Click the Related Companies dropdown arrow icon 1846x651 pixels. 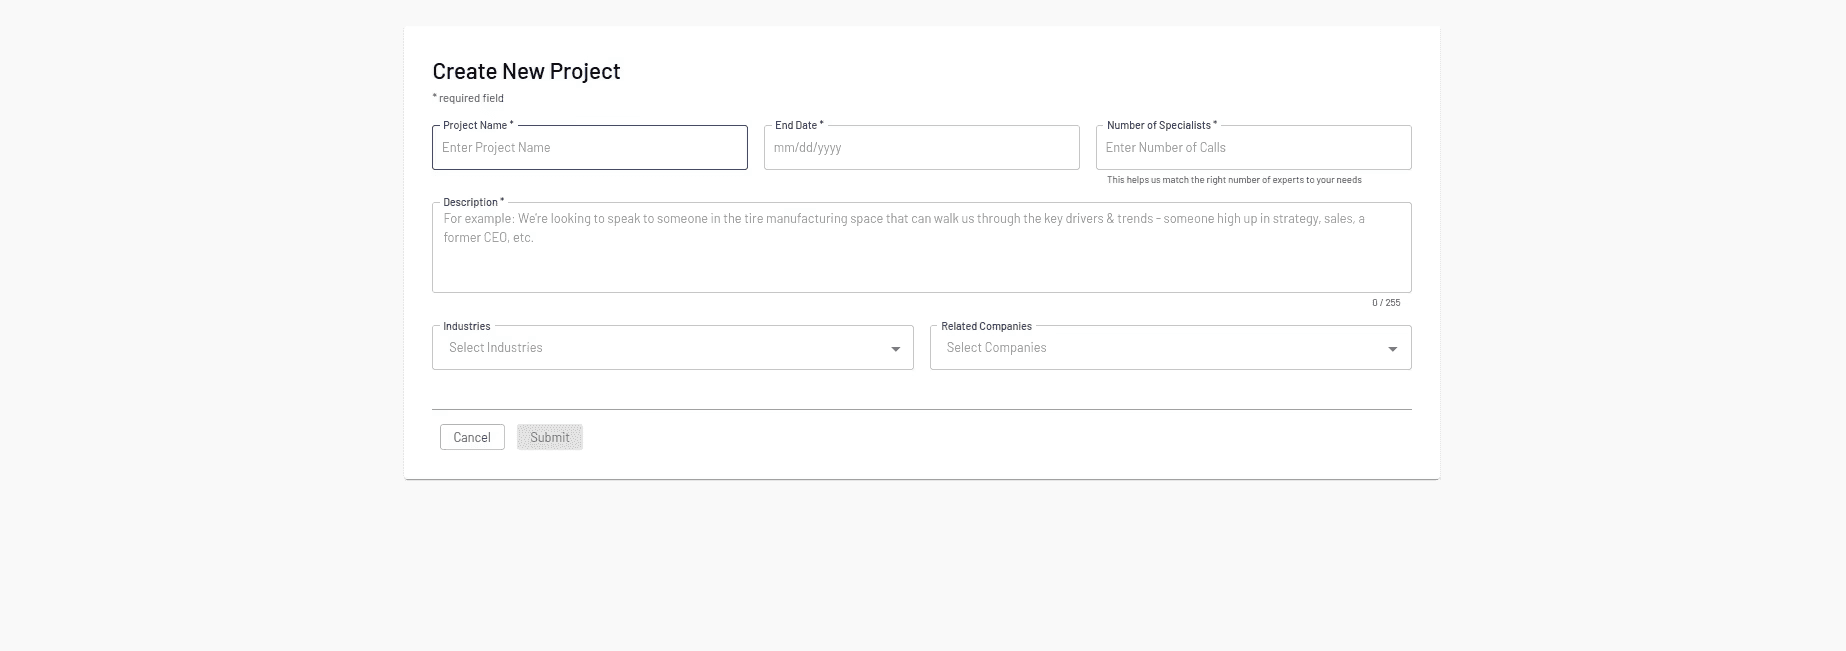click(1392, 349)
